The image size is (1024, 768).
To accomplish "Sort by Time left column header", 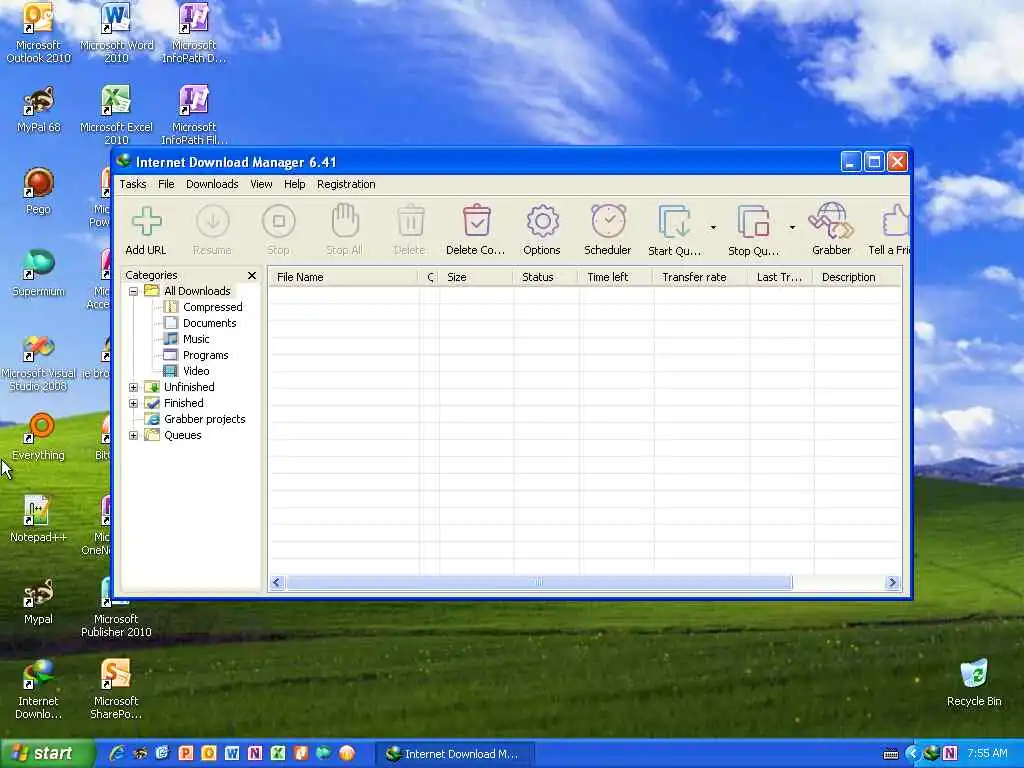I will (x=616, y=277).
